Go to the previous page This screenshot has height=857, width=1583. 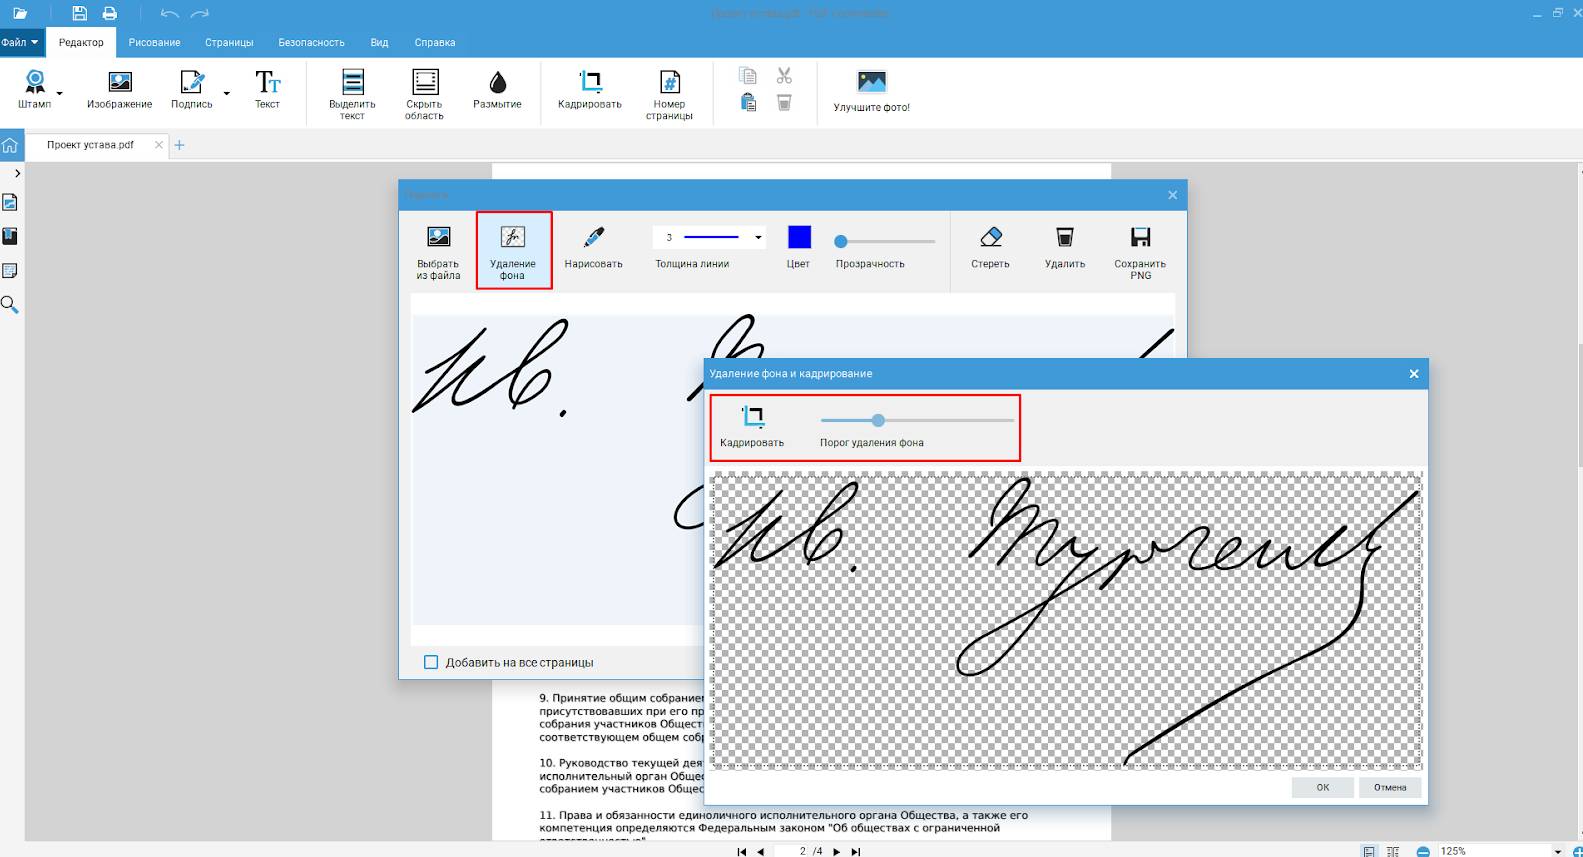761,851
